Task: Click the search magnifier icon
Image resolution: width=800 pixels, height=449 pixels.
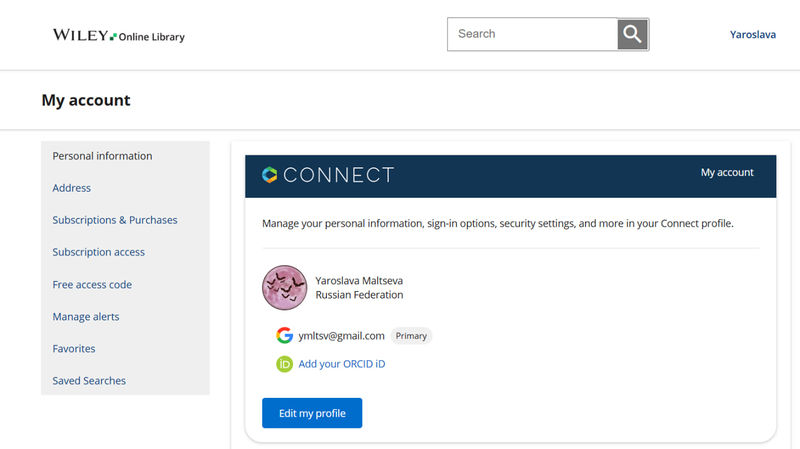Action: click(632, 34)
